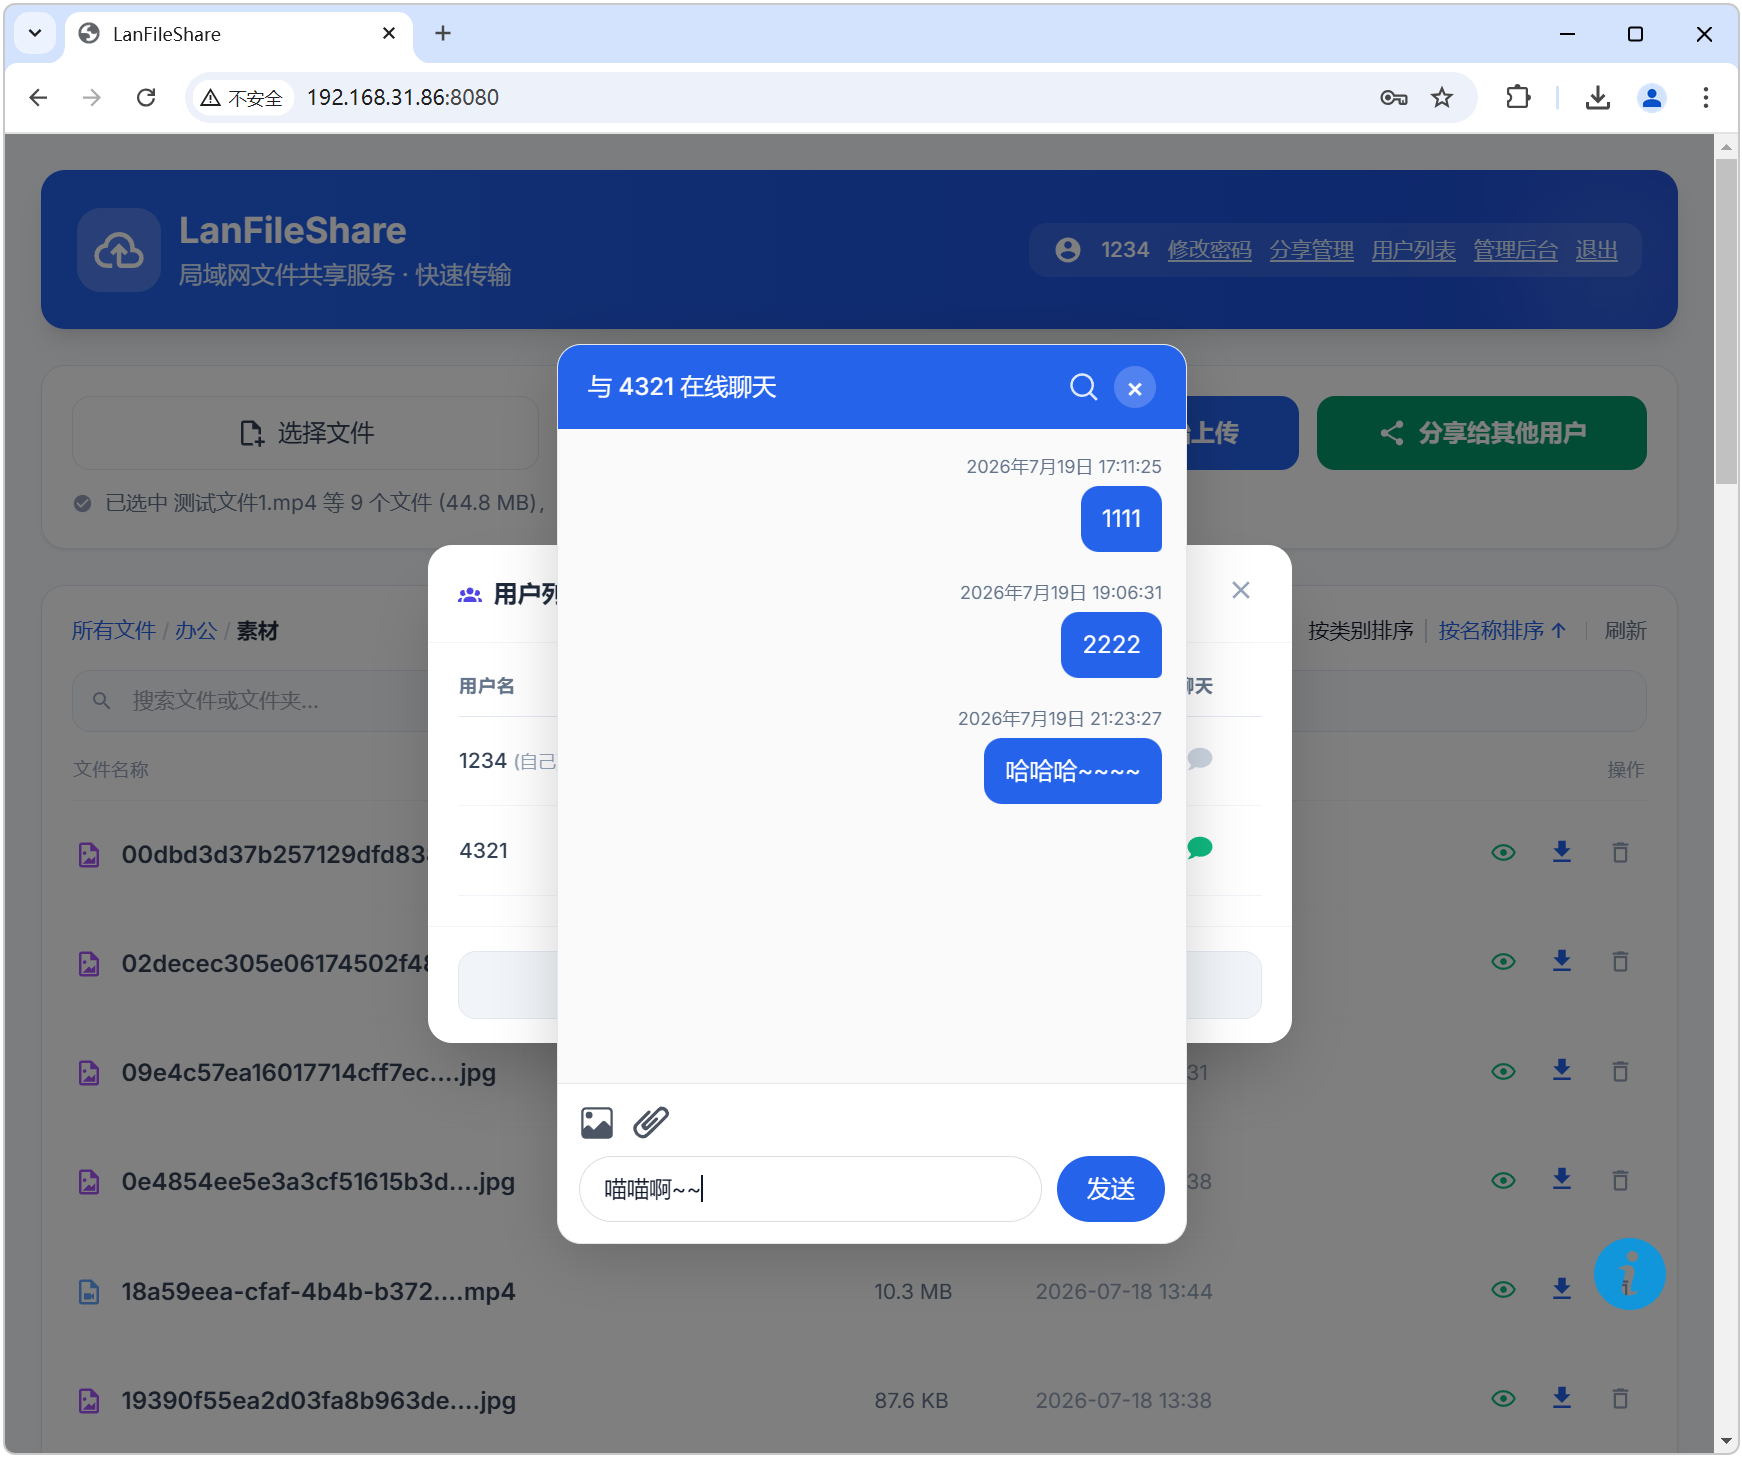1742x1457 pixels.
Task: Download file 18a59eea-cfaf-4b4b-b372....mp4
Action: tap(1562, 1289)
